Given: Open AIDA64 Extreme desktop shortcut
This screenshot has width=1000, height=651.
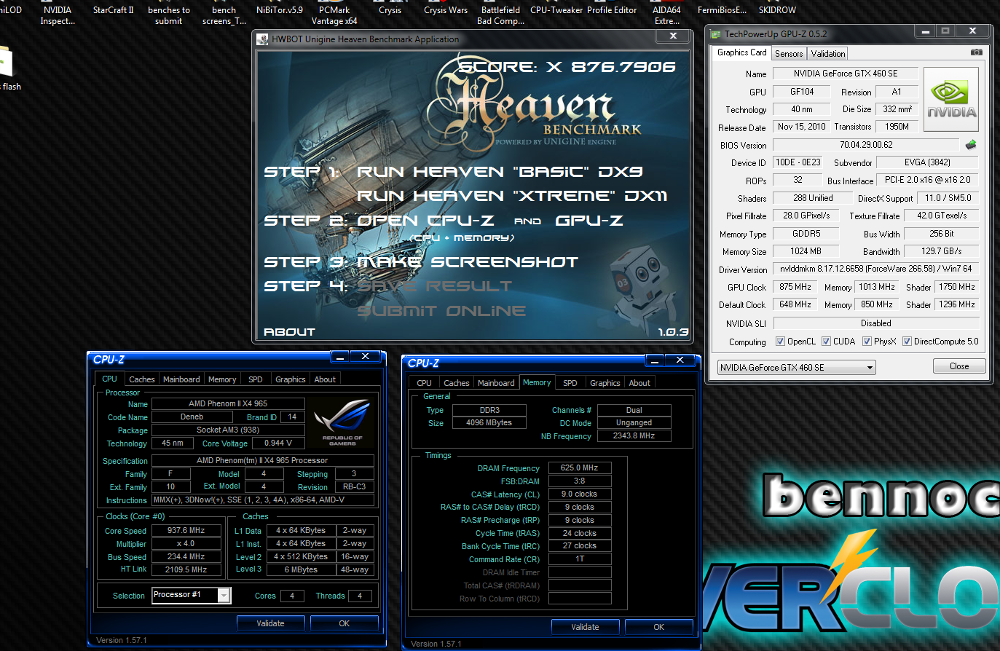Looking at the screenshot, I should pyautogui.click(x=666, y=15).
